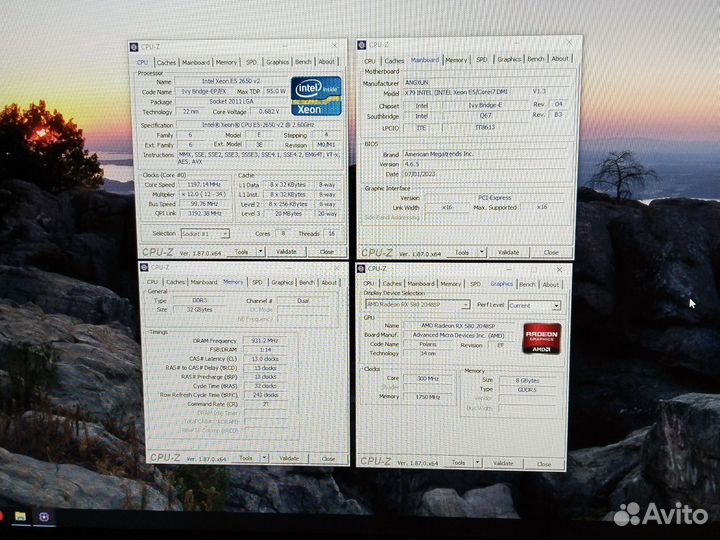The width and height of the screenshot is (720, 540).
Task: Click the '8 GBytes' GPU memory size value
Action: pyautogui.click(x=527, y=380)
